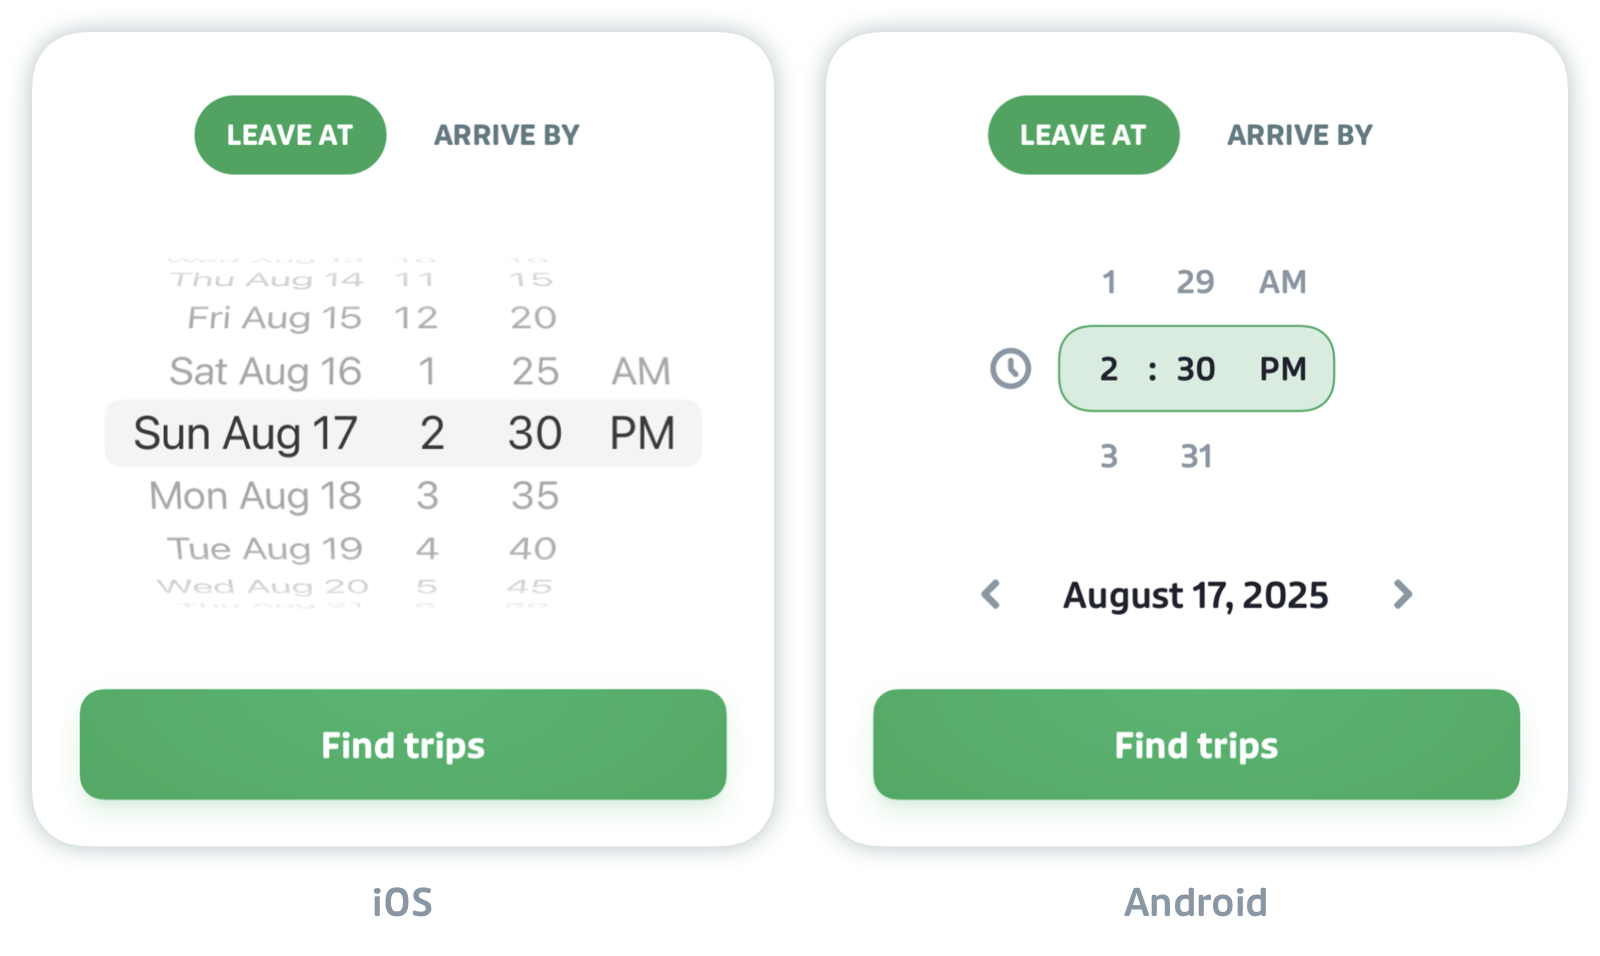Pick Mon Aug 18 in date wheel
This screenshot has width=1600, height=956.
[255, 496]
